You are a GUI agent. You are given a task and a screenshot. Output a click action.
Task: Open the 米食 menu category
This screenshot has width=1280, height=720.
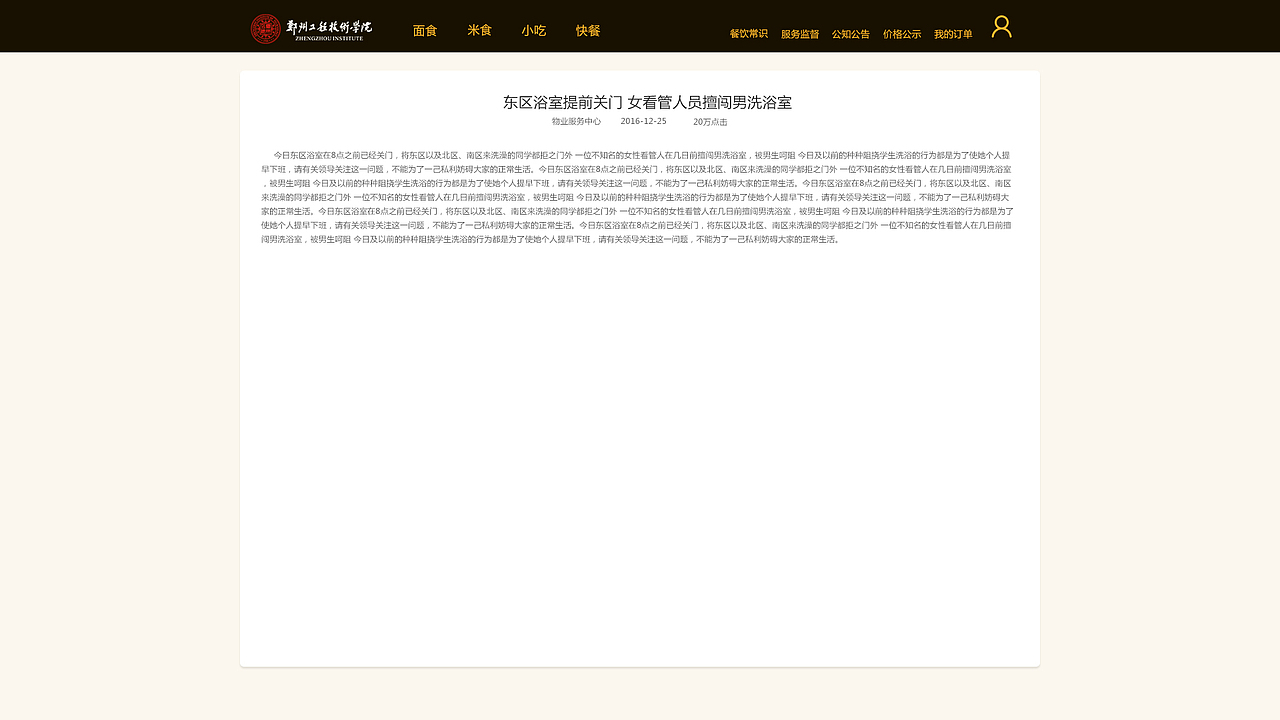[x=480, y=31]
